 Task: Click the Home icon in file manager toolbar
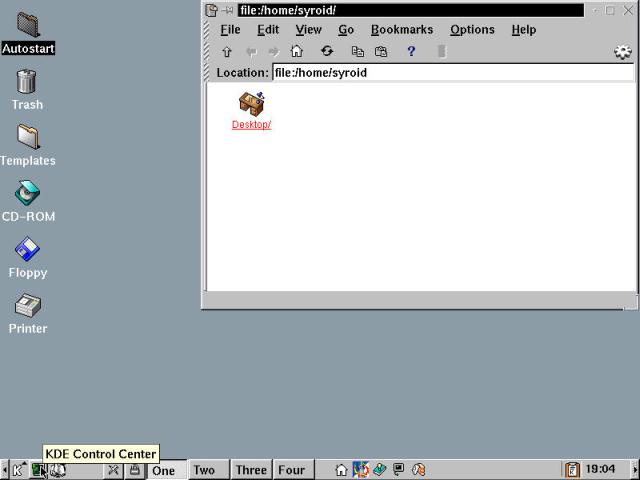(296, 52)
